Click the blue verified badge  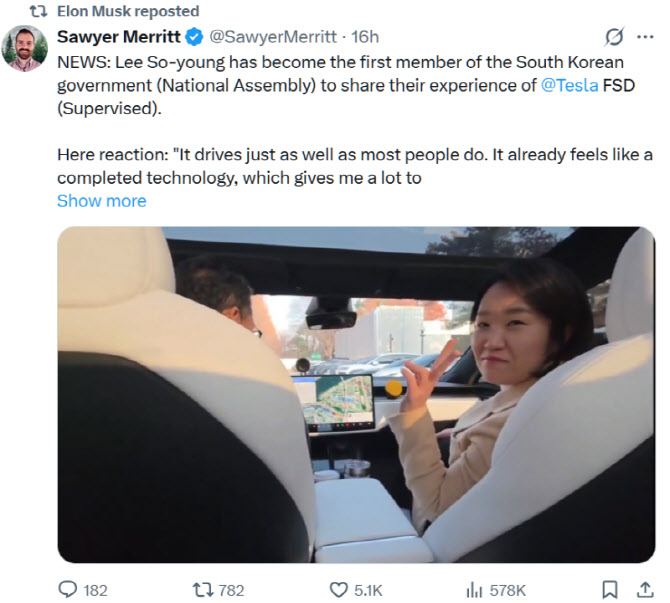tap(194, 37)
